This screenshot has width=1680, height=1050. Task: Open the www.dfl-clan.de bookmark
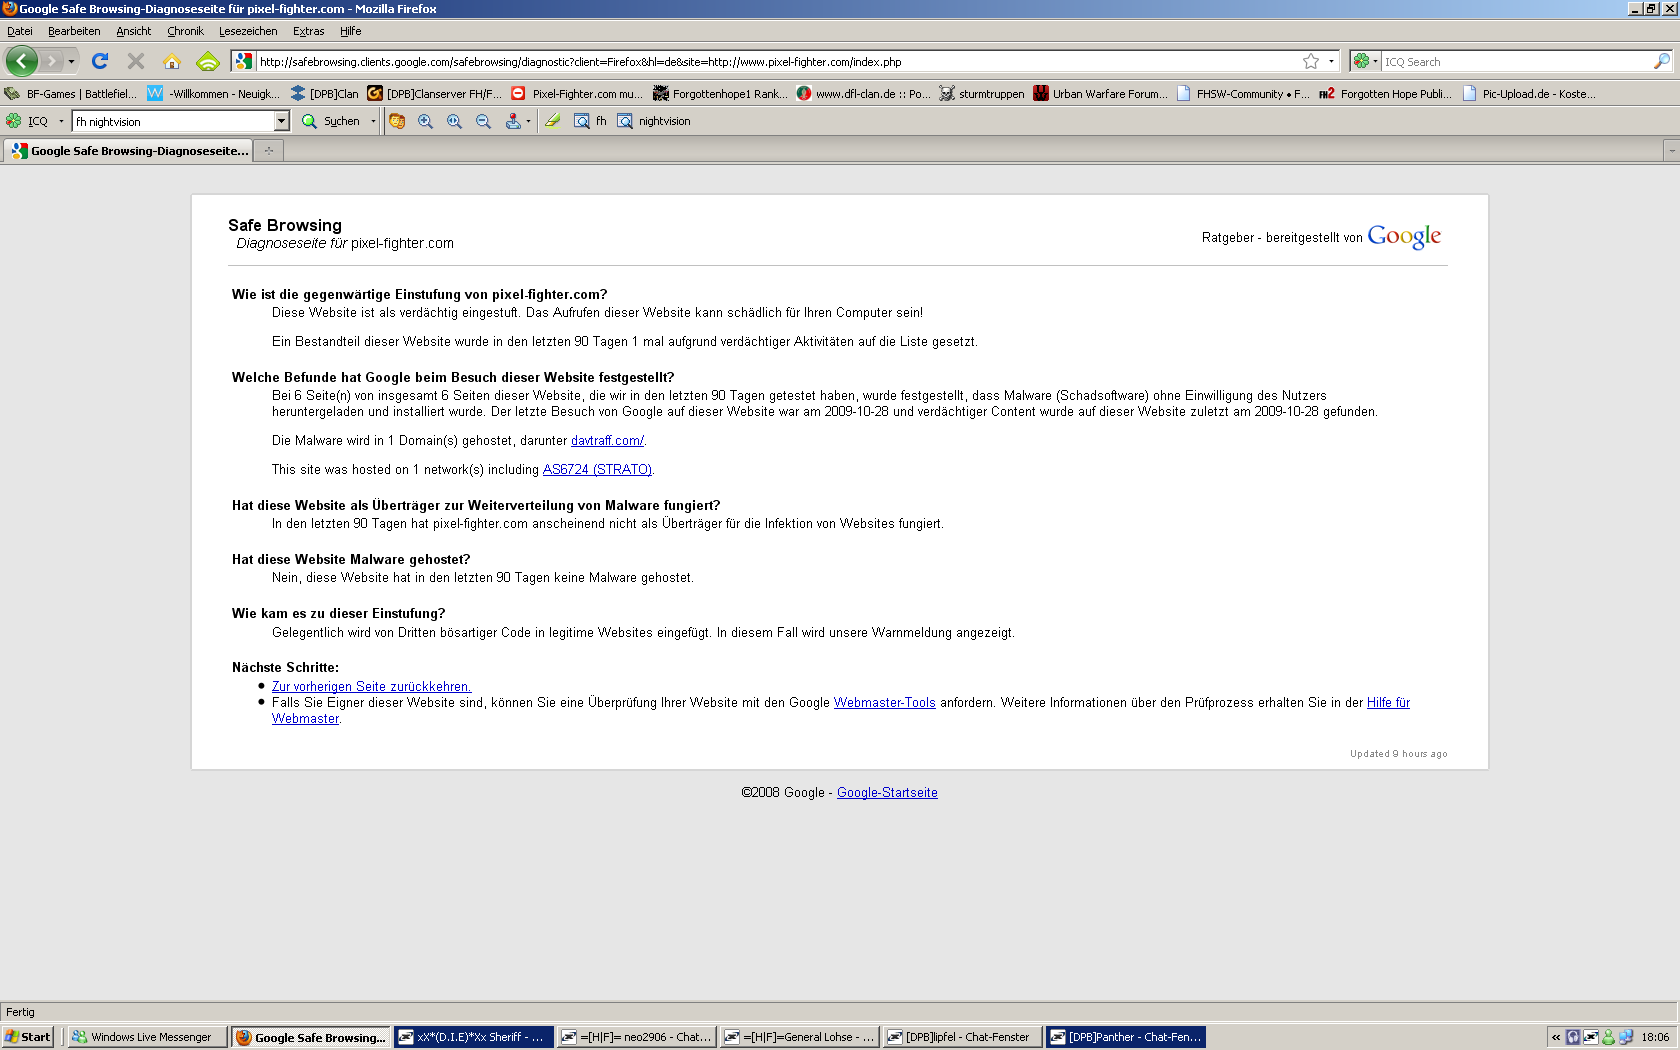coord(863,93)
